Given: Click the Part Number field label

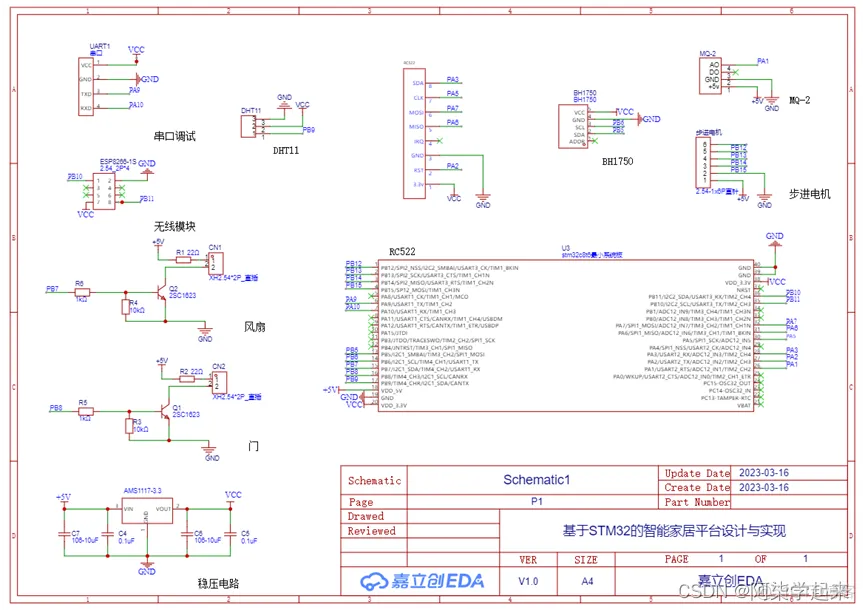Looking at the screenshot, I should pyautogui.click(x=697, y=502).
